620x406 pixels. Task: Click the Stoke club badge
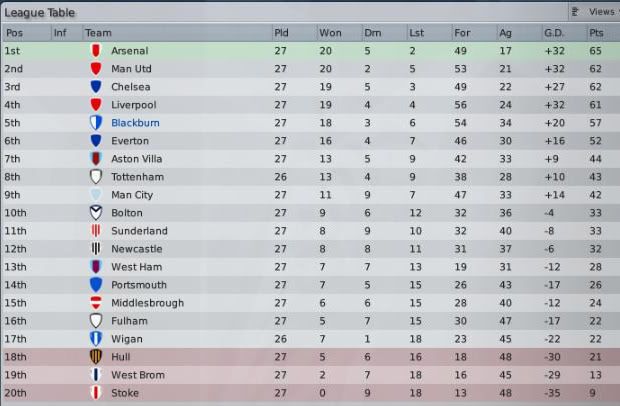[x=96, y=393]
